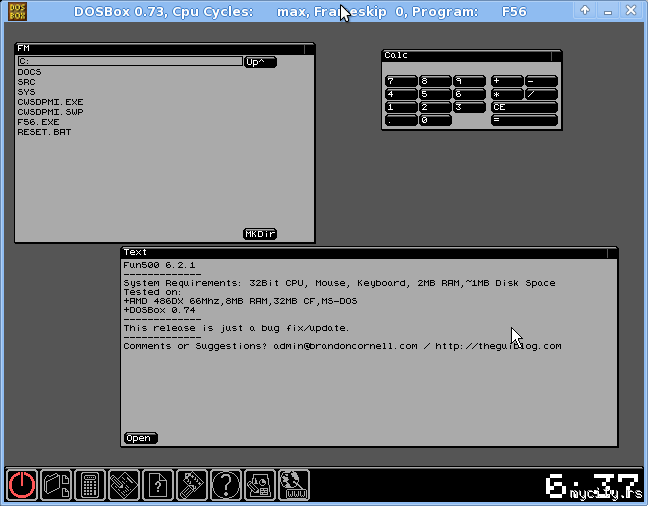Click the Calc window title bar corner box
The width and height of the screenshot is (648, 506).
pyautogui.click(x=556, y=56)
